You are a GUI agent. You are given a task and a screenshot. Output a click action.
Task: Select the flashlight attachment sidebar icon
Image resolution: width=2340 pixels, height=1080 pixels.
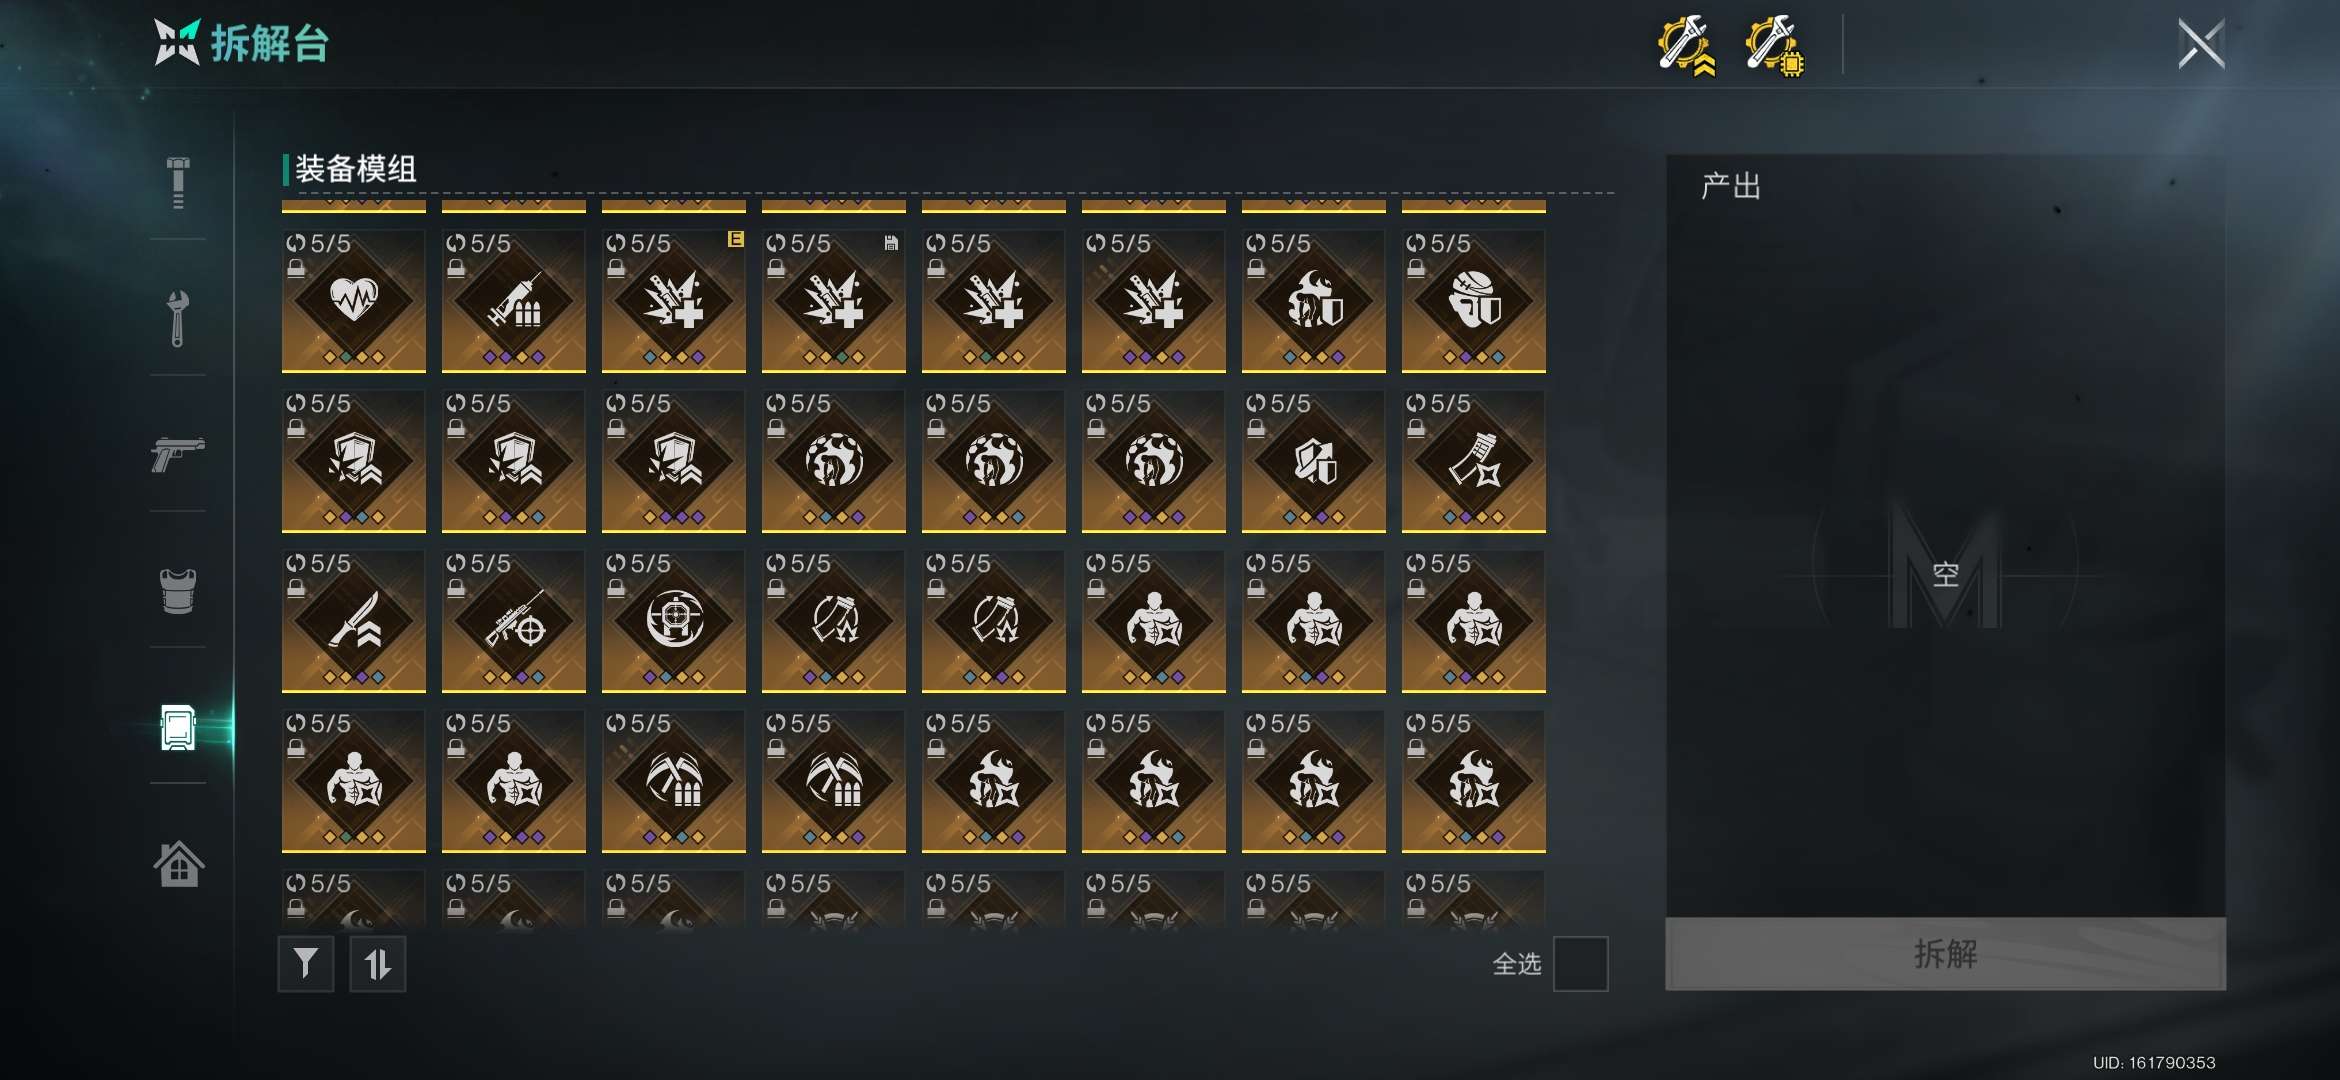click(x=178, y=182)
